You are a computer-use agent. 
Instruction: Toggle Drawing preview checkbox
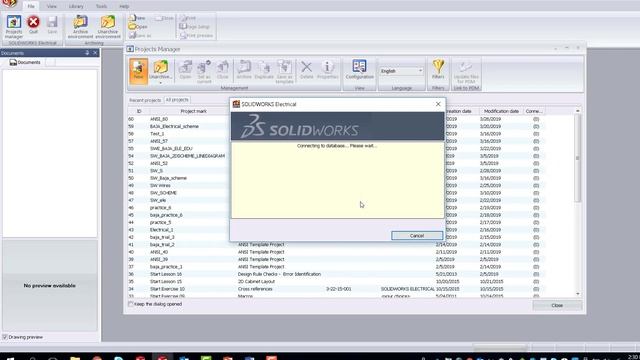click(x=5, y=337)
